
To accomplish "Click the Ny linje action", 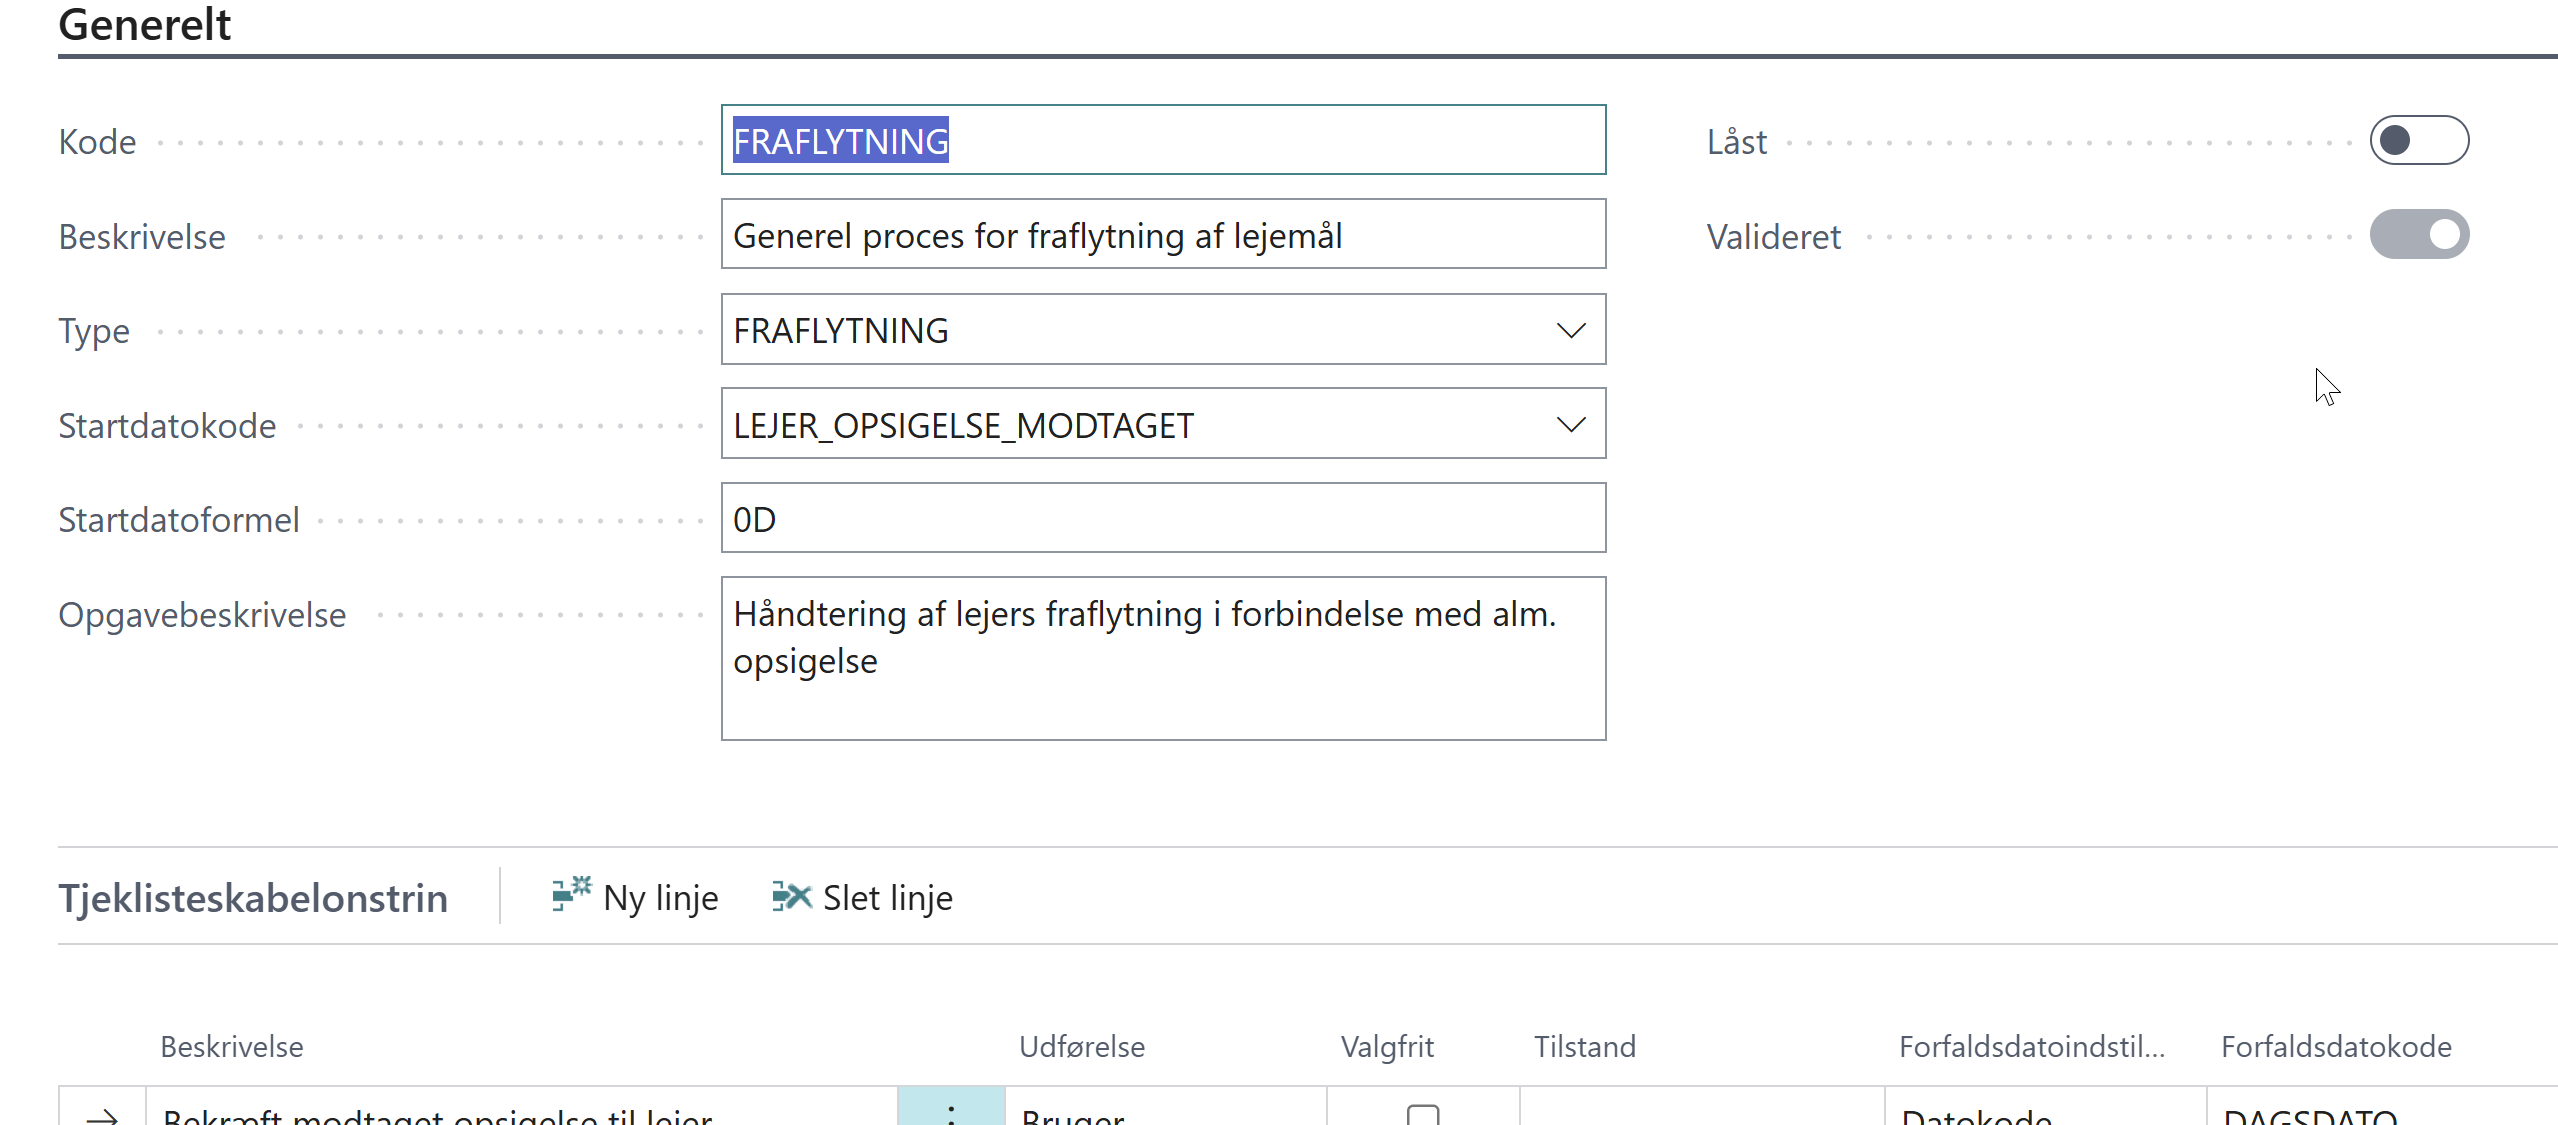I will (635, 897).
